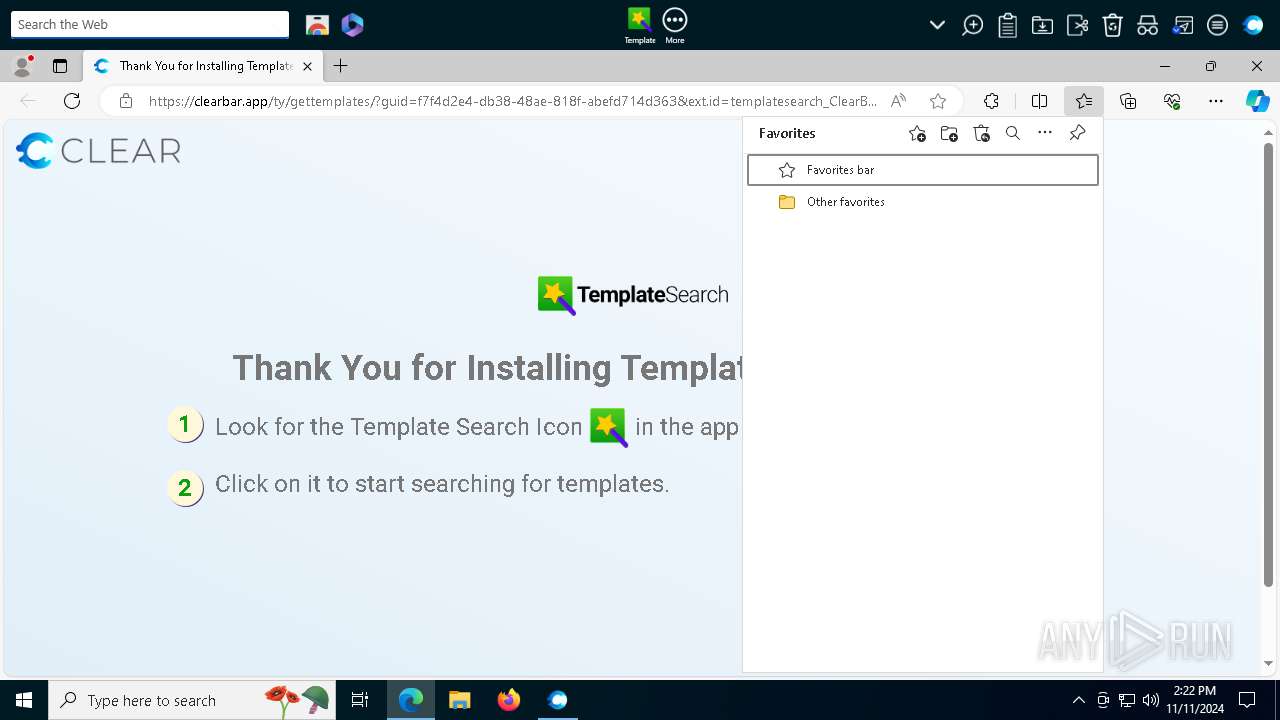Open the Copilot sidebar icon
The height and width of the screenshot is (720, 1280).
tap(1257, 101)
